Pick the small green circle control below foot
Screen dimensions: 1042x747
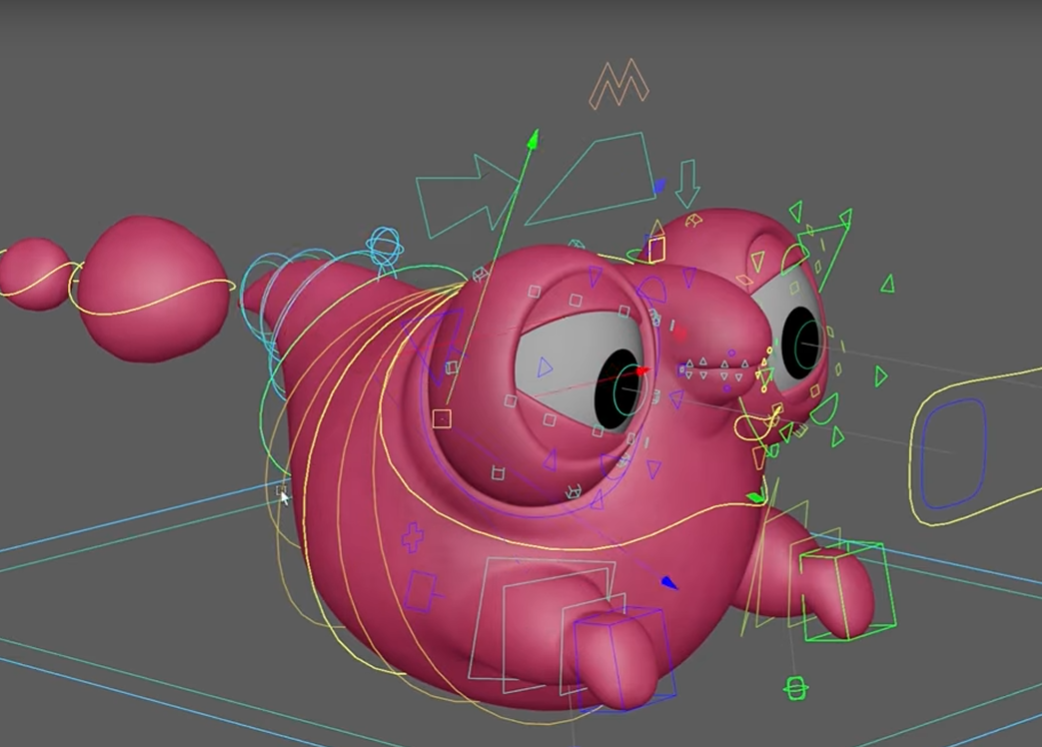click(796, 688)
